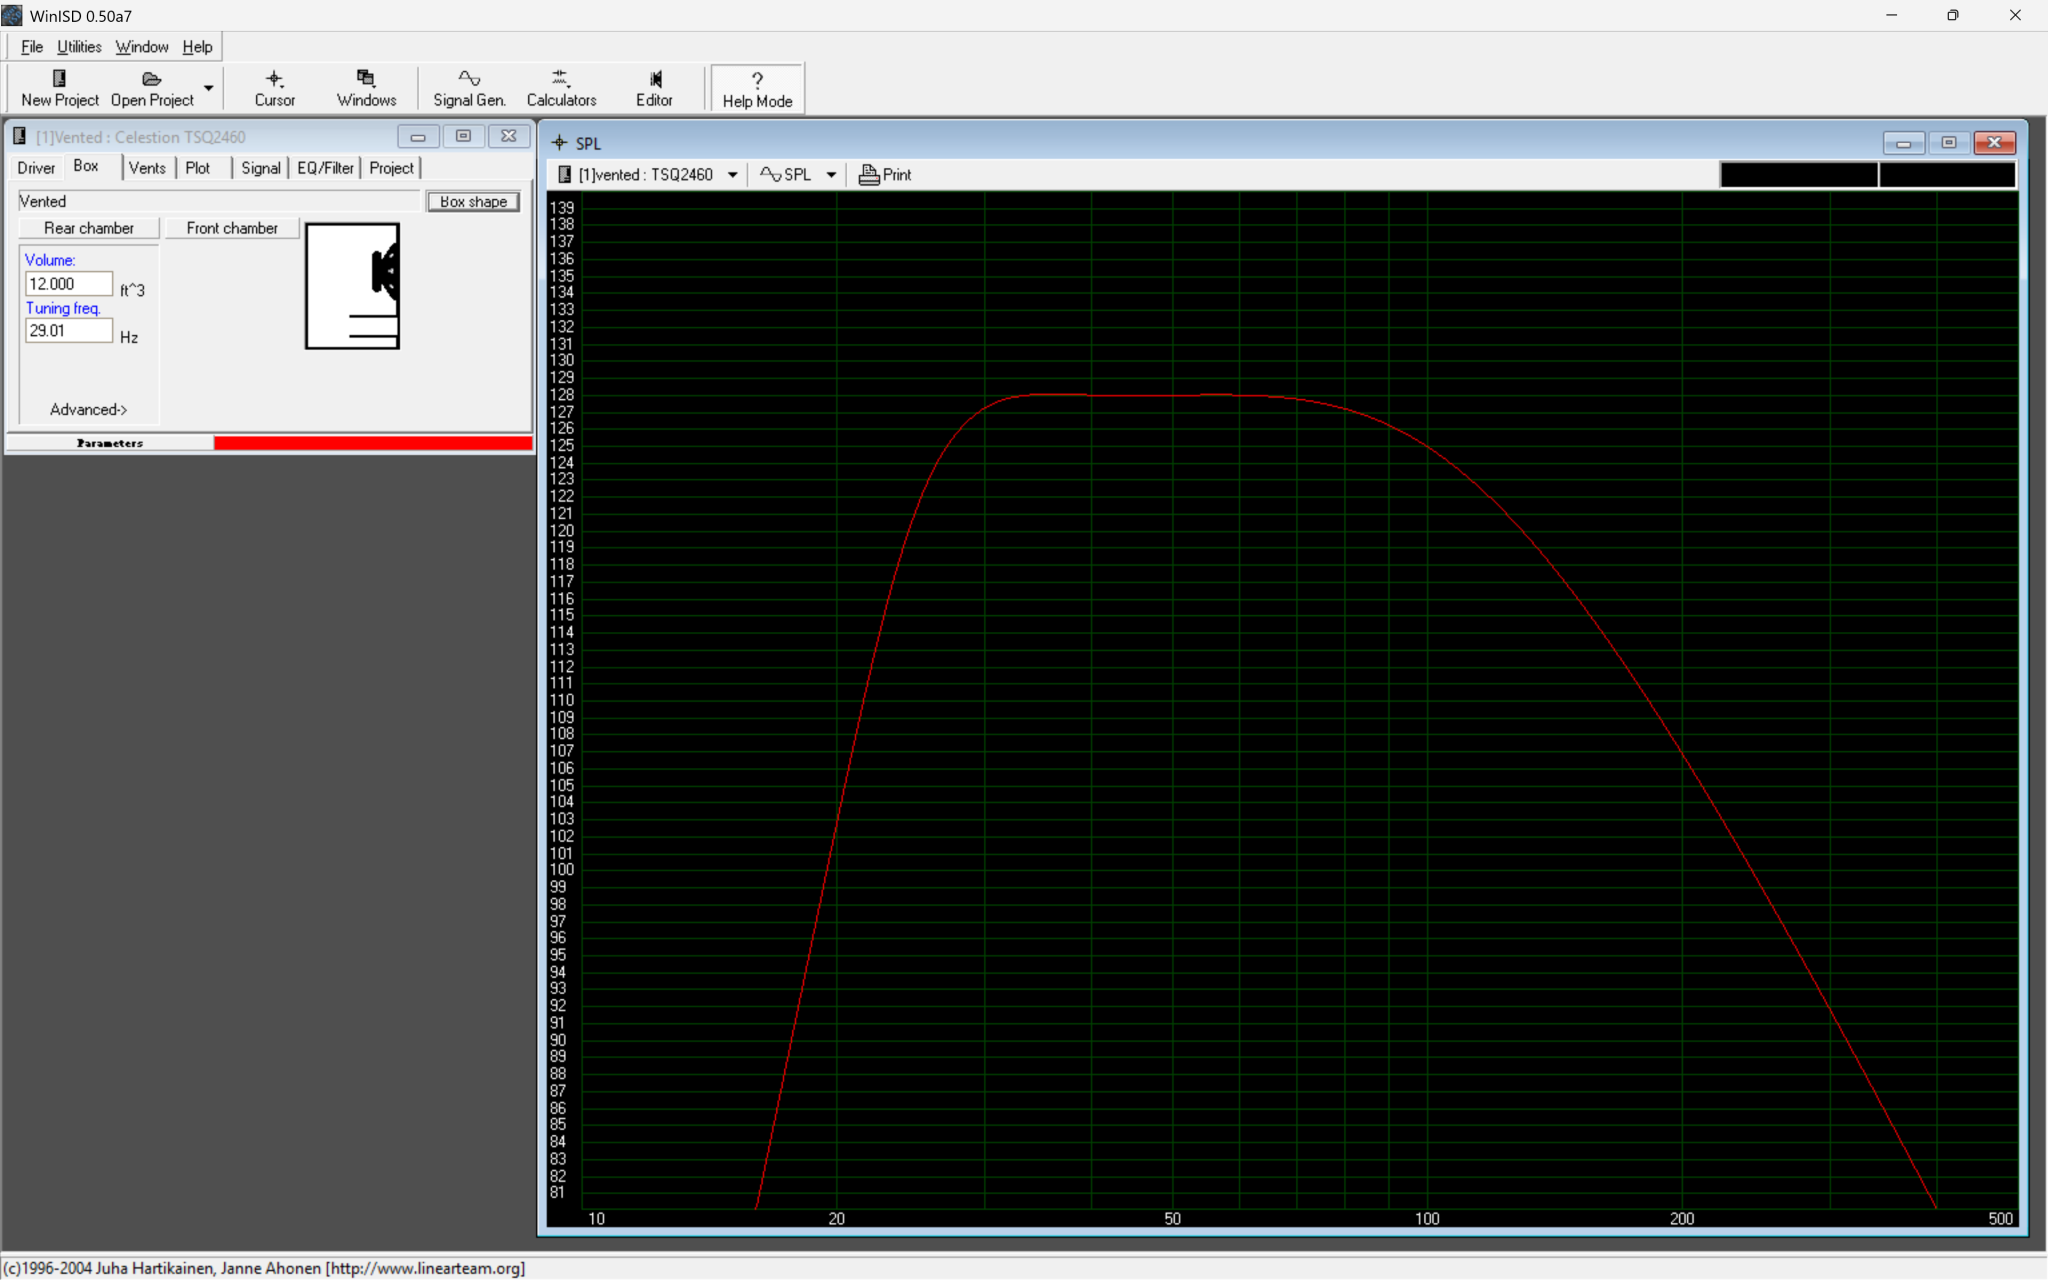Image resolution: width=2048 pixels, height=1280 pixels.
Task: Switch to the Plot tab
Action: [x=198, y=168]
